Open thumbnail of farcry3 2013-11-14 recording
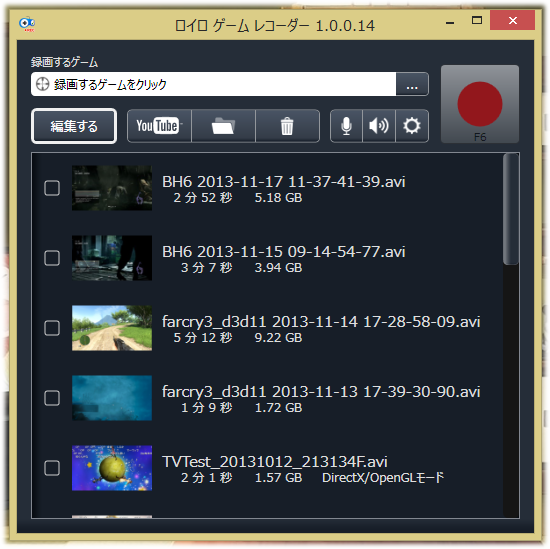Image resolution: width=550 pixels, height=549 pixels. click(x=112, y=328)
